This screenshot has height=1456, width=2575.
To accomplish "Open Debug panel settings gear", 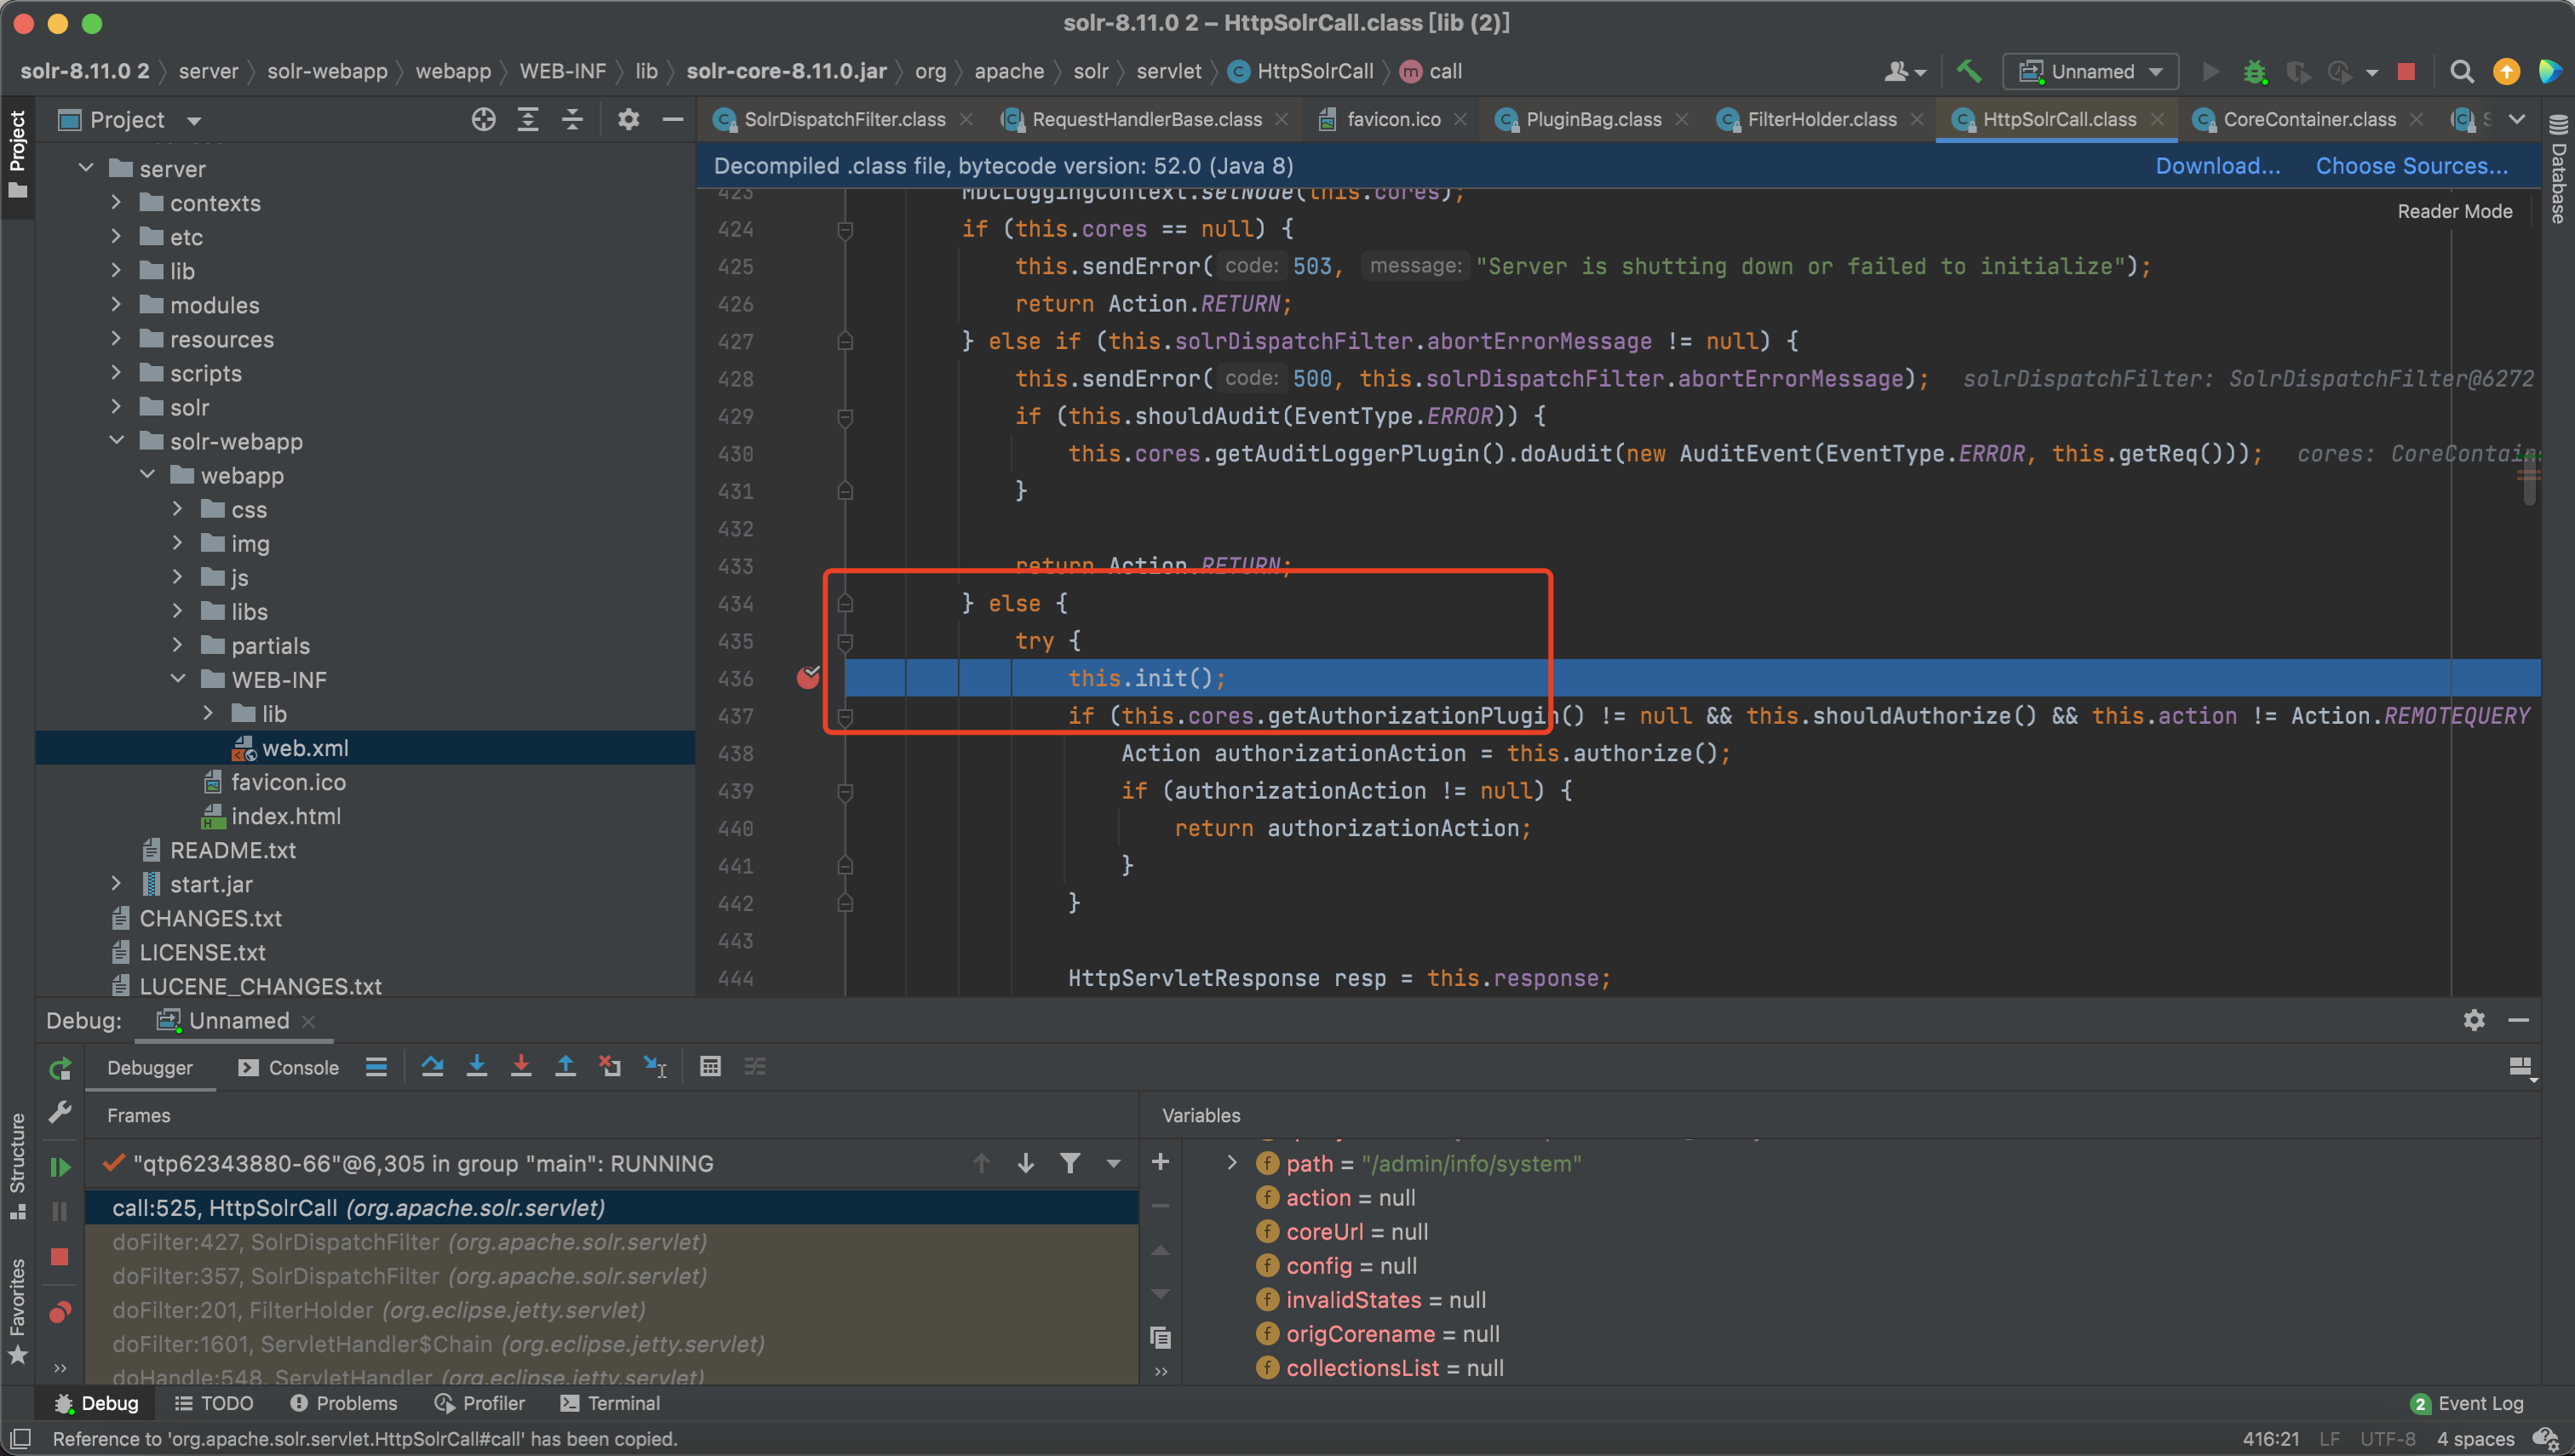I will pyautogui.click(x=2474, y=1020).
